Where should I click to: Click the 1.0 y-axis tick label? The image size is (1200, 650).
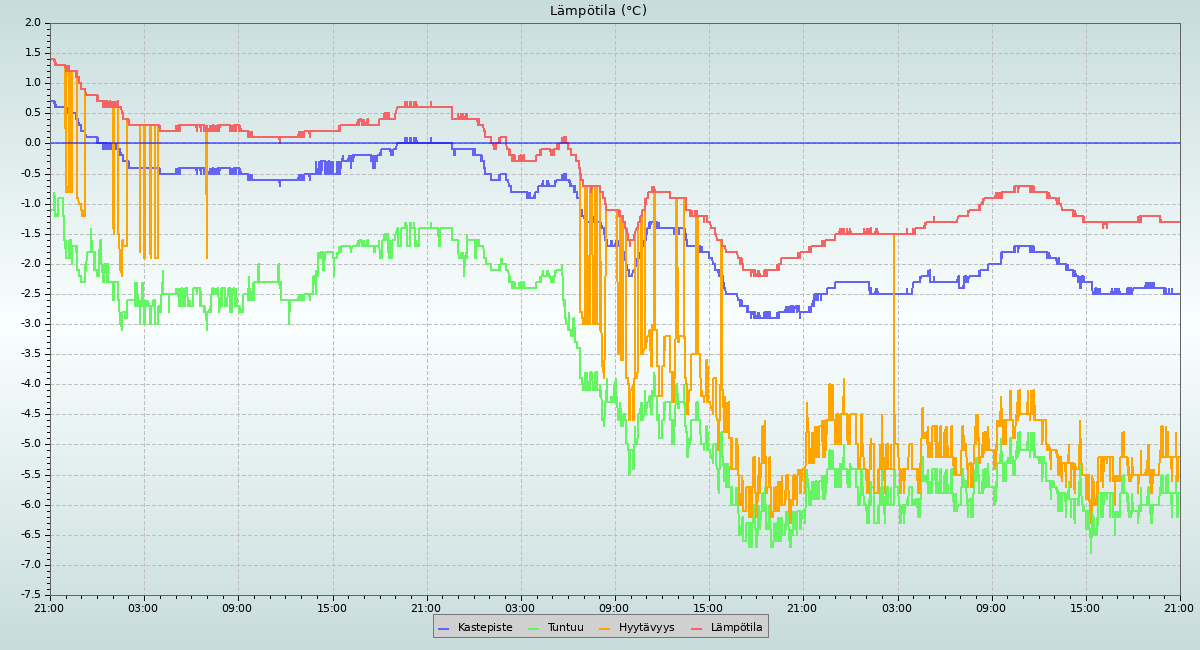tap(32, 83)
